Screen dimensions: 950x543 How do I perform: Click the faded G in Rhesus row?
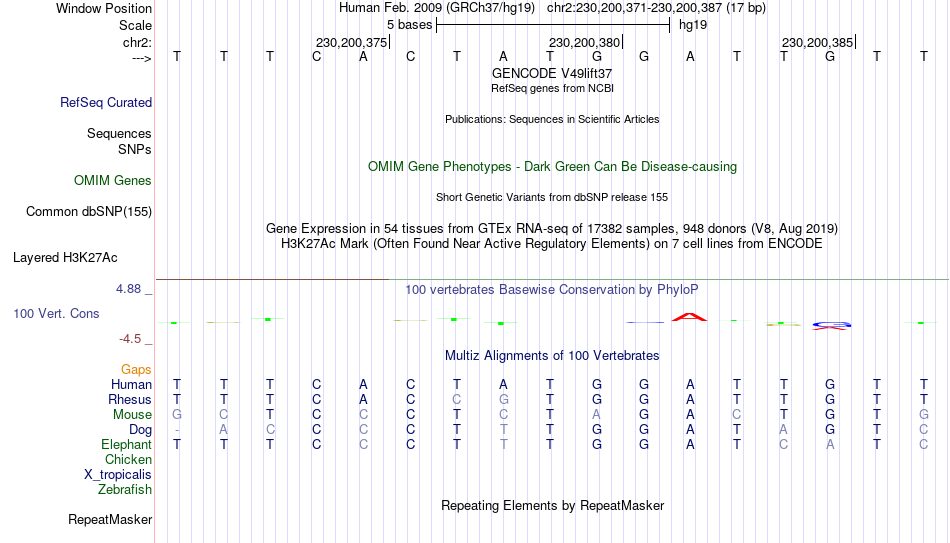(503, 399)
